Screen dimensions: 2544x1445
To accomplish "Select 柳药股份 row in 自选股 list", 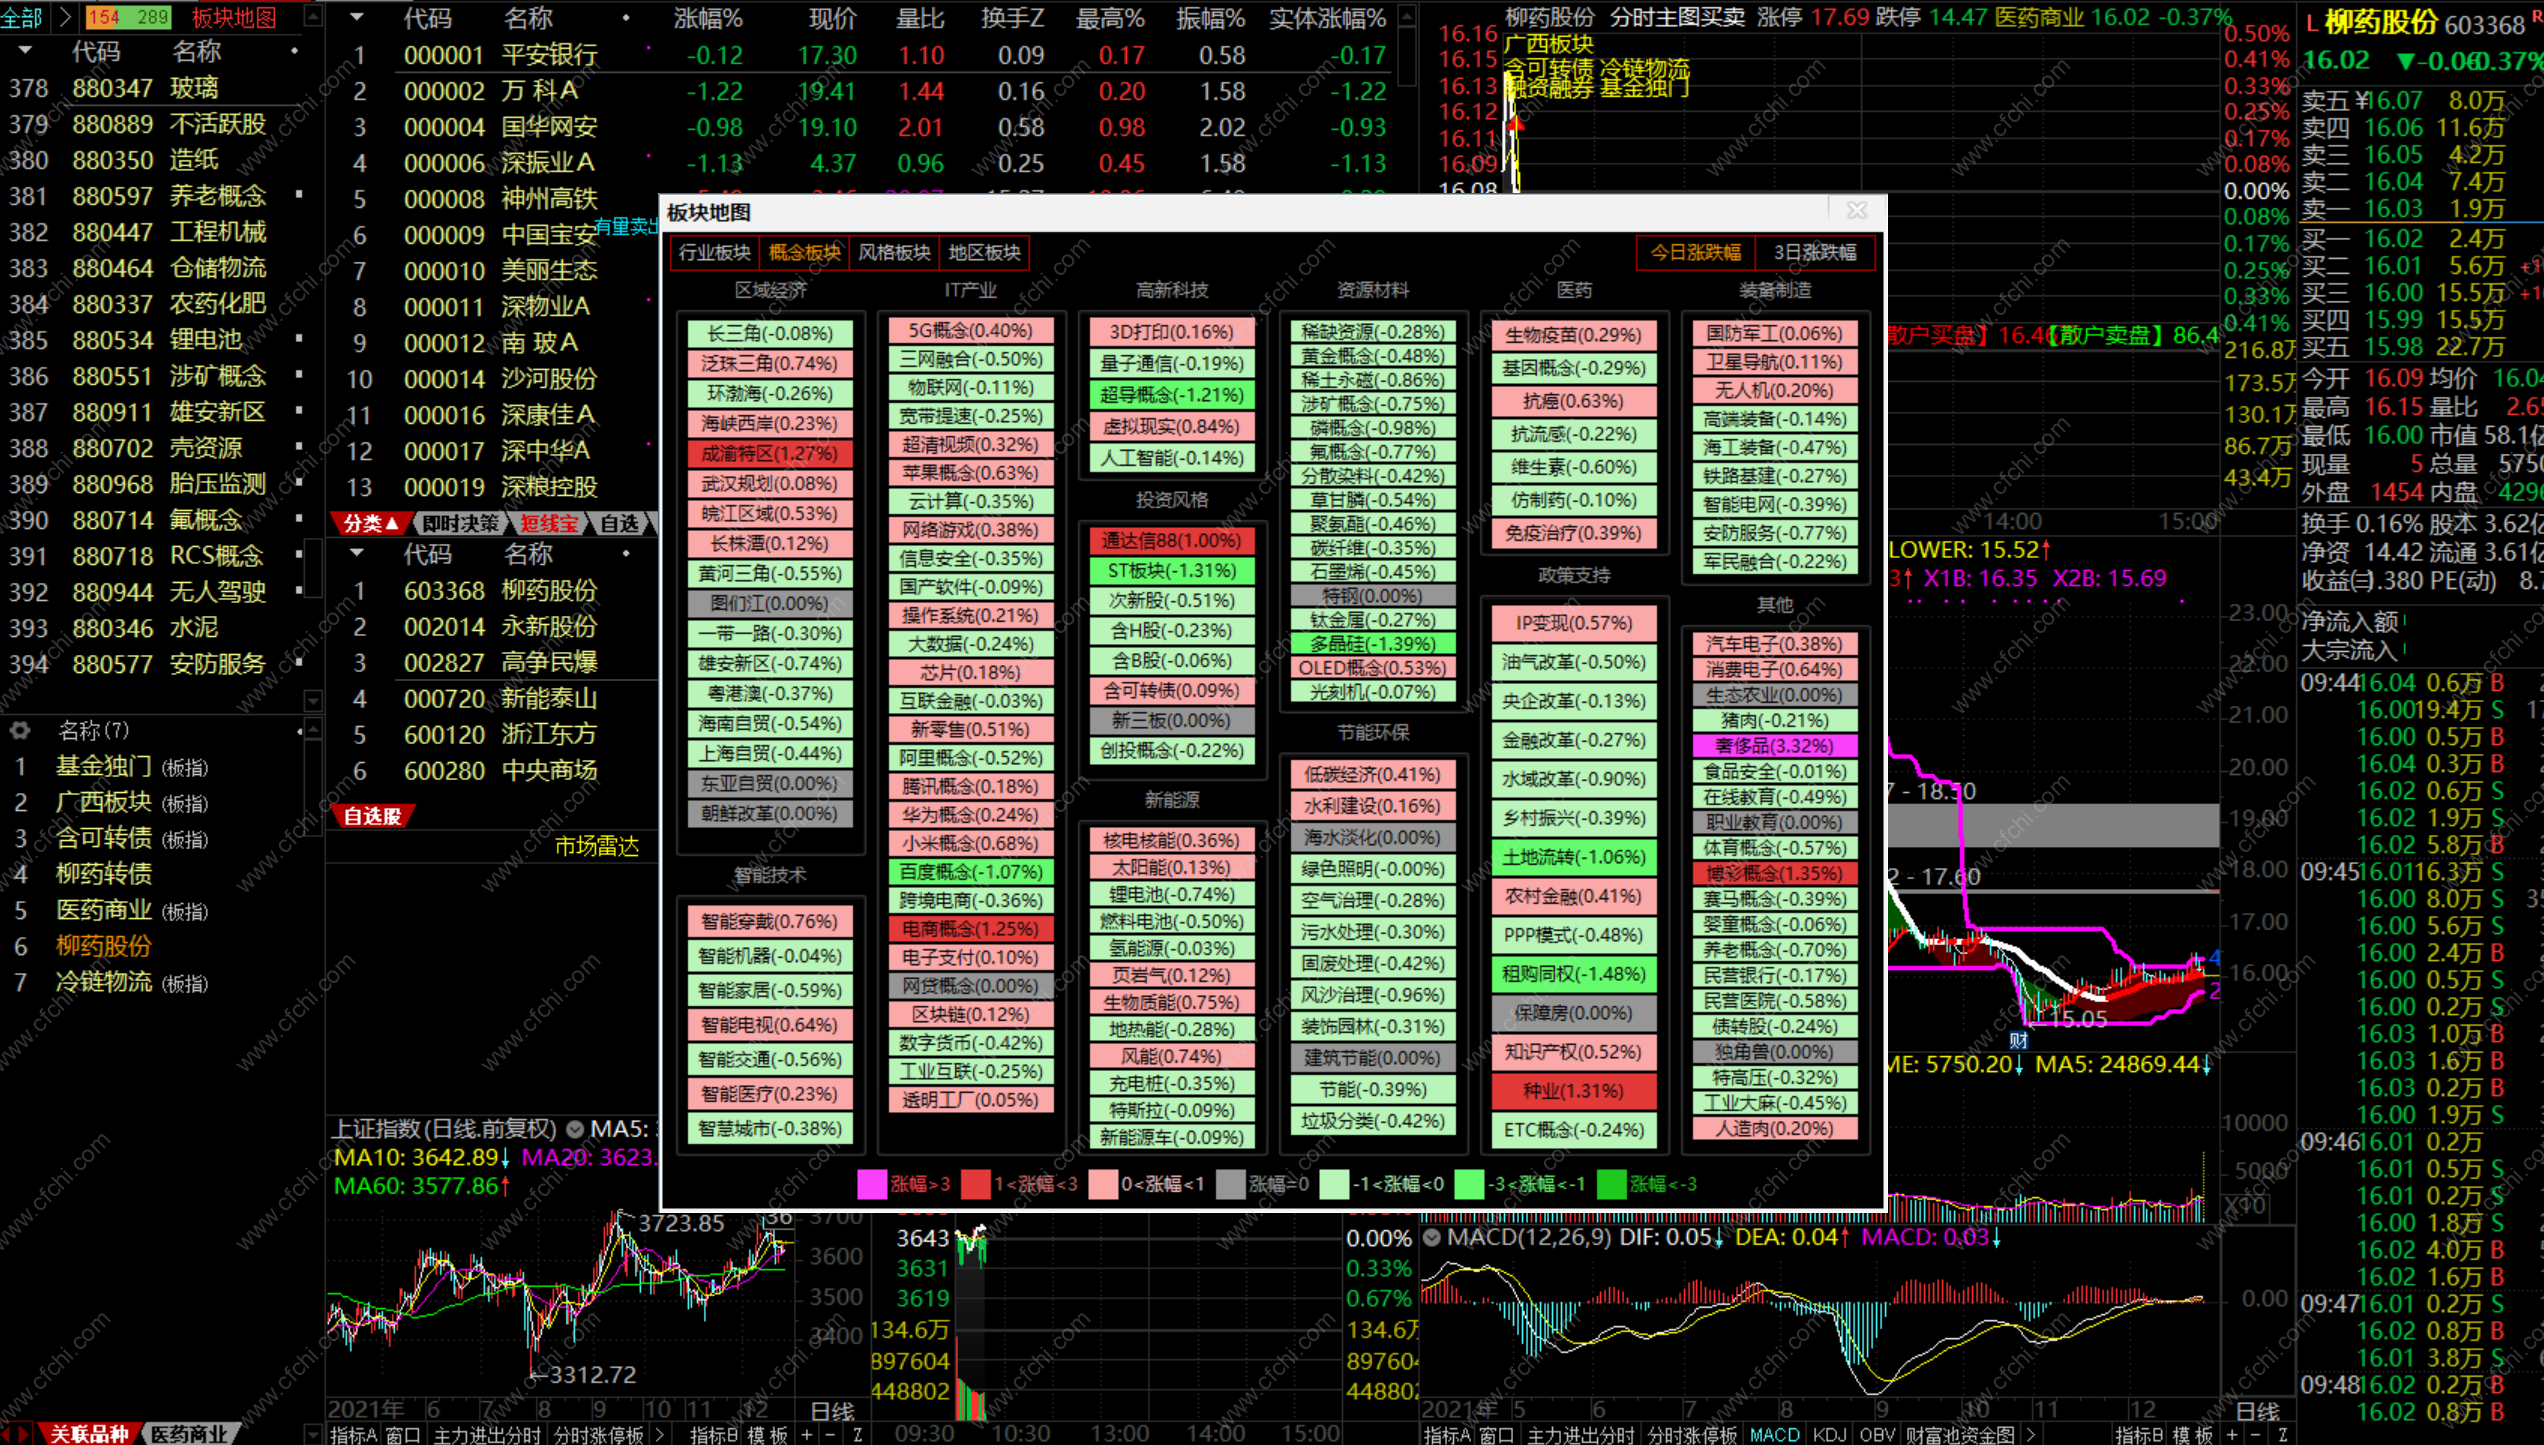I will click(x=548, y=591).
